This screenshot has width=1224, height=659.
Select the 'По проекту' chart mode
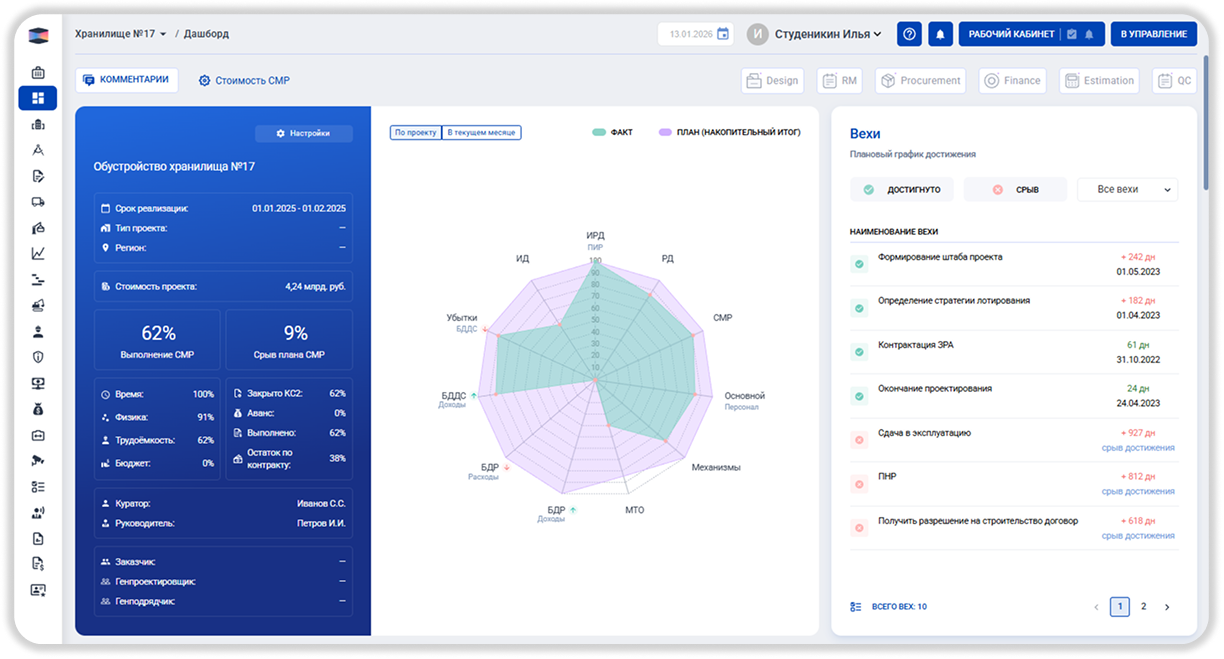click(416, 132)
